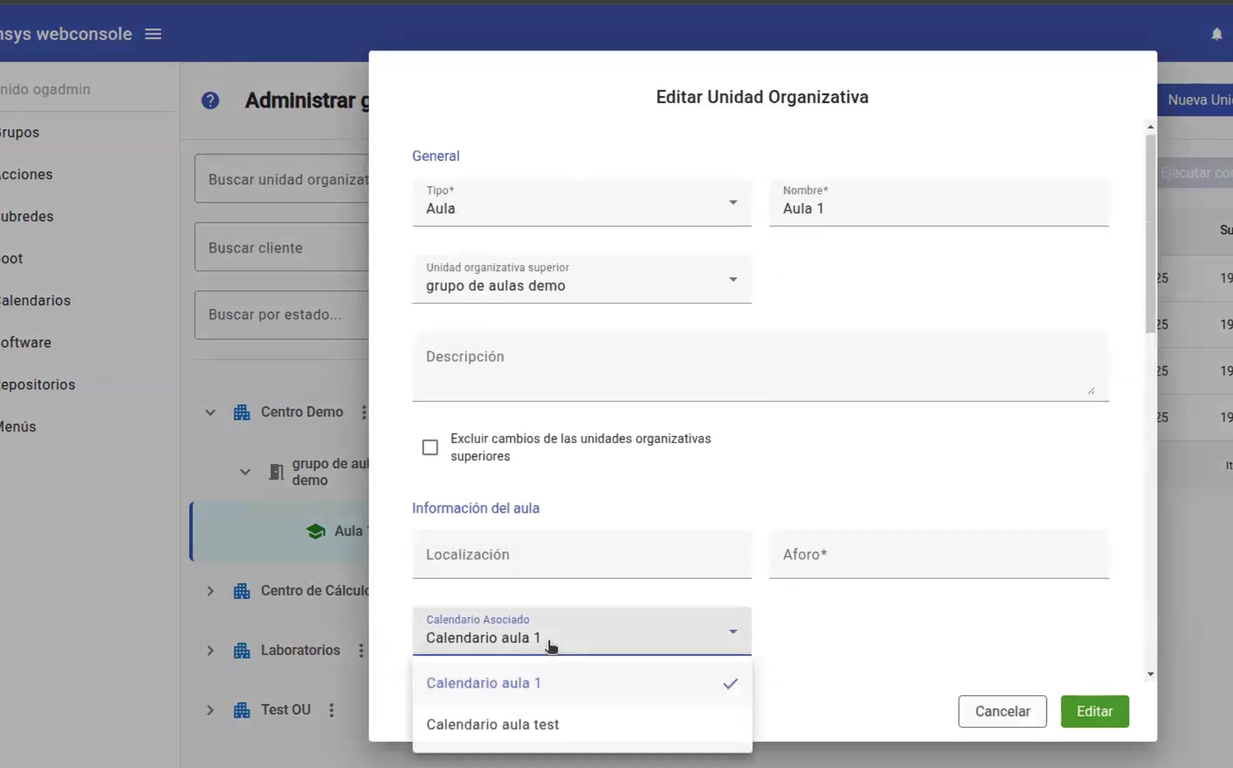
Task: Click the building icon beside Test OU
Action: coord(242,710)
